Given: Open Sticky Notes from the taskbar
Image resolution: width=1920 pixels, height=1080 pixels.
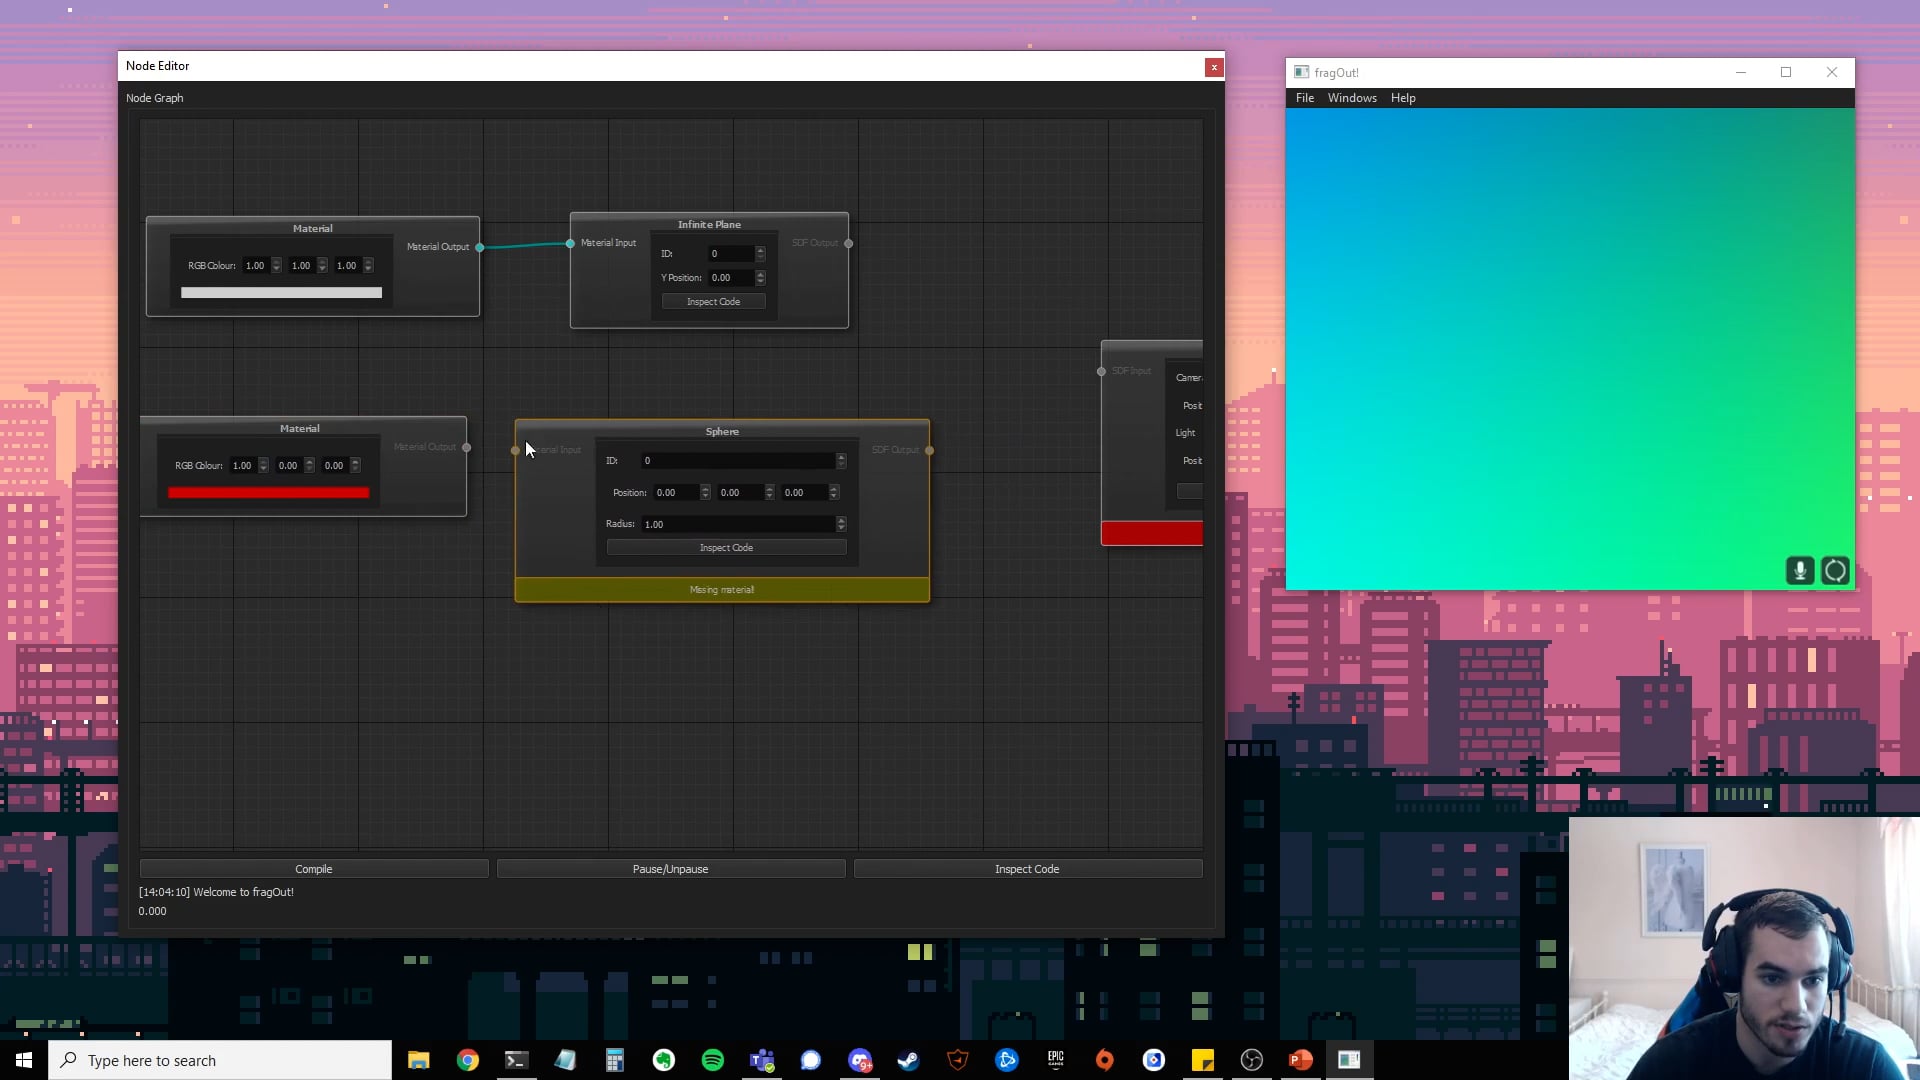Looking at the screenshot, I should coord(1202,1060).
